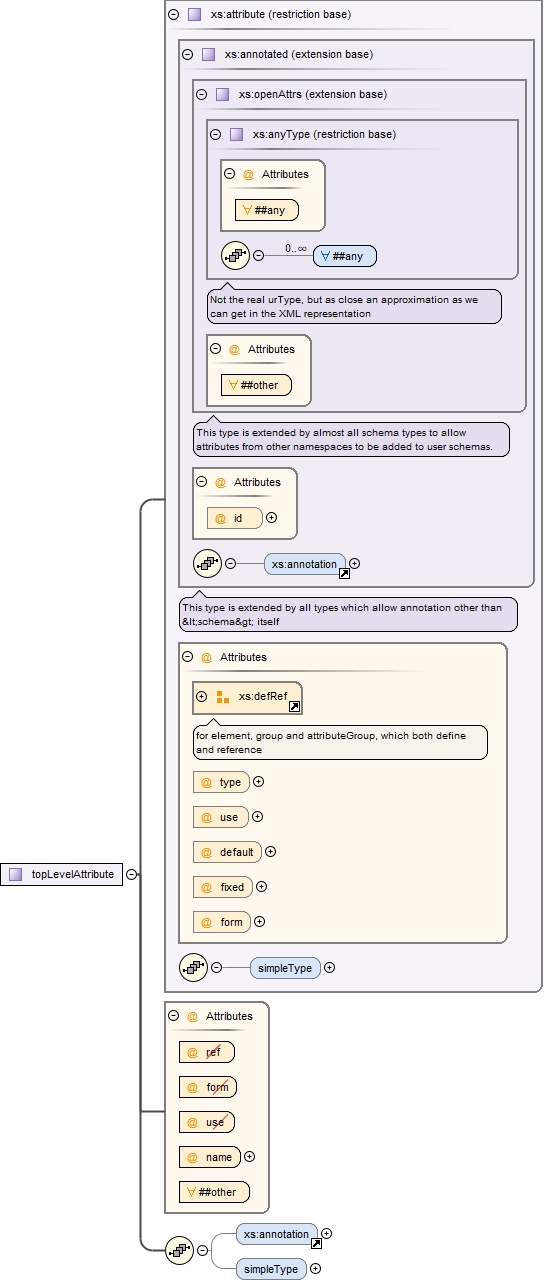
Task: Click the xs:defRef attribute group icon
Action: click(222, 697)
